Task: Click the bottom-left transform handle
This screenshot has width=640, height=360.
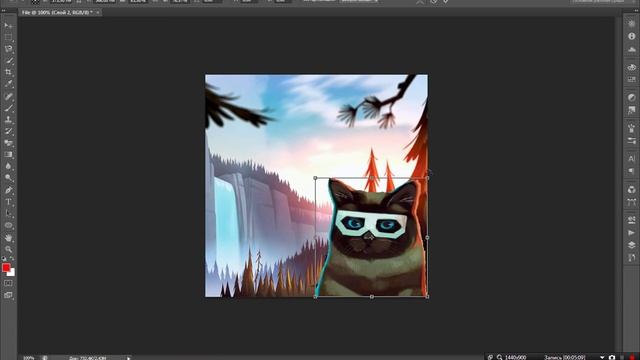Action: pyautogui.click(x=315, y=297)
